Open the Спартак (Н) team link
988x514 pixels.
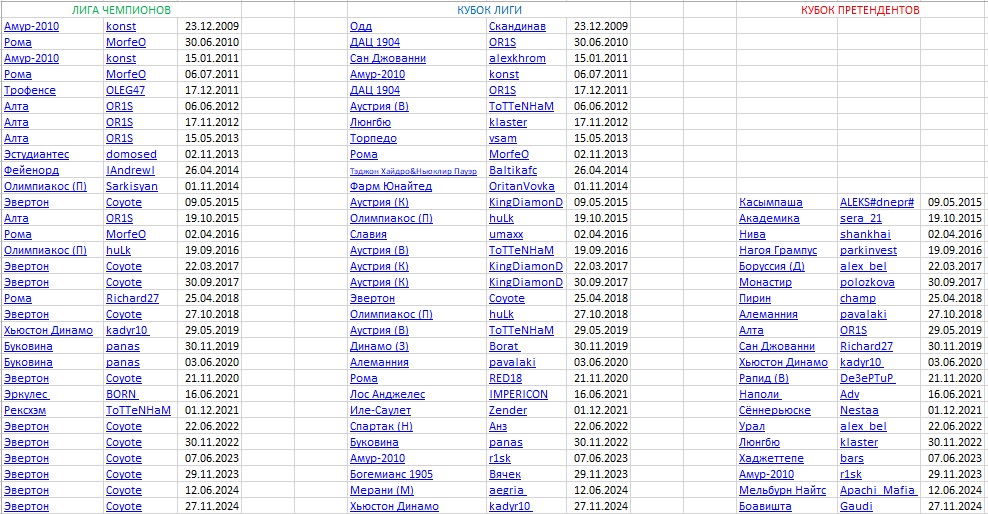click(x=382, y=426)
